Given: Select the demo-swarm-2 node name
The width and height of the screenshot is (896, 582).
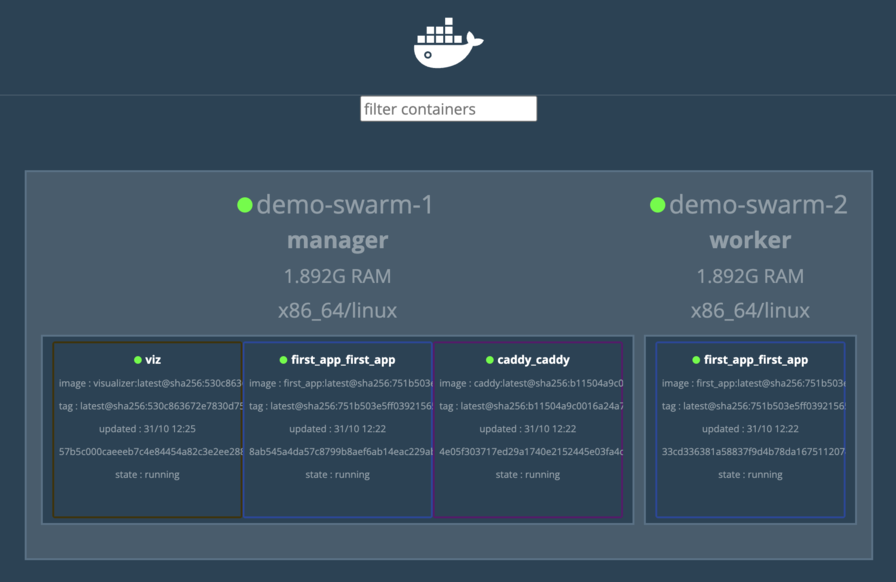Looking at the screenshot, I should click(758, 205).
